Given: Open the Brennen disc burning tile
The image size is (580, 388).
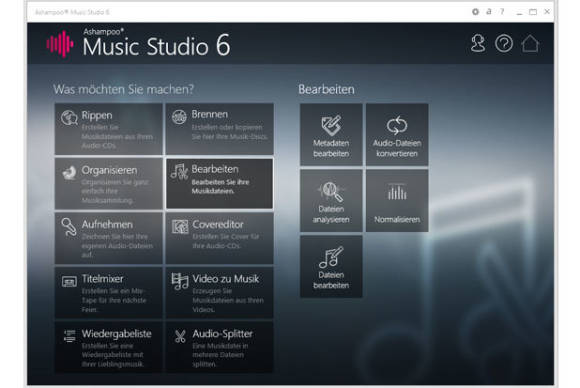Looking at the screenshot, I should tap(220, 129).
